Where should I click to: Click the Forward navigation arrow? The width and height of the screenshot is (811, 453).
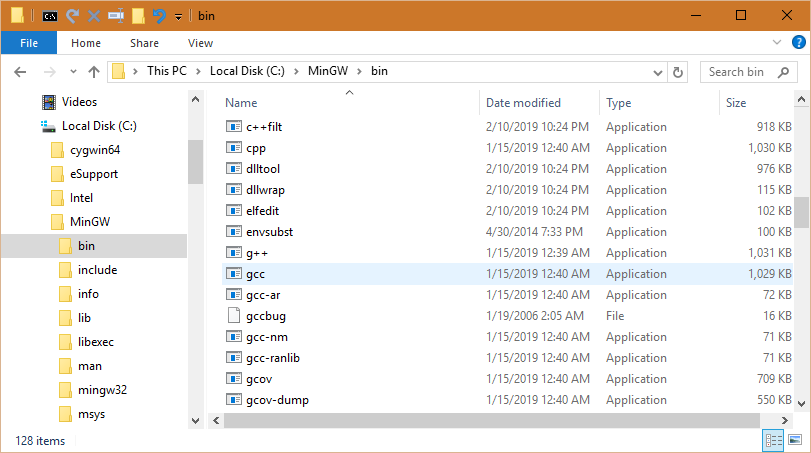click(50, 72)
